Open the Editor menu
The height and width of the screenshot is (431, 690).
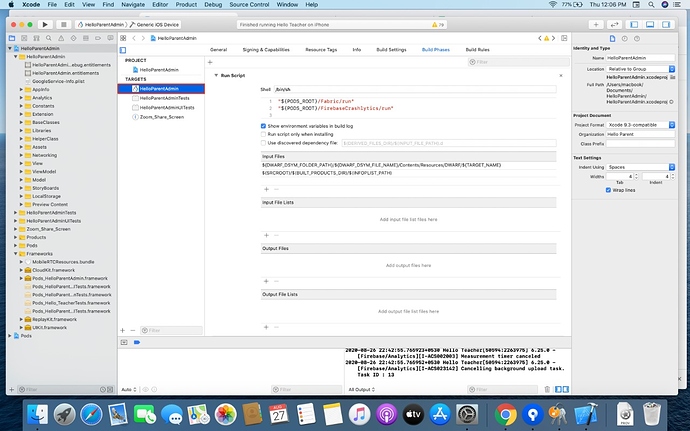(160, 4)
